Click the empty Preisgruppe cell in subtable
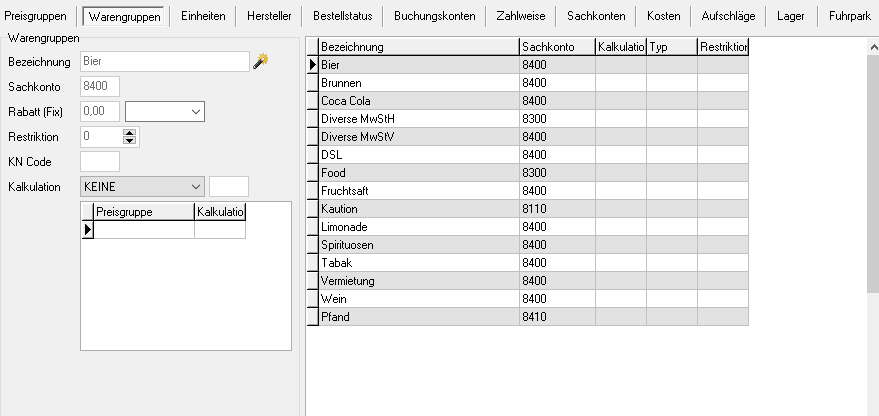Viewport: 879px width, 416px height. coord(143,230)
